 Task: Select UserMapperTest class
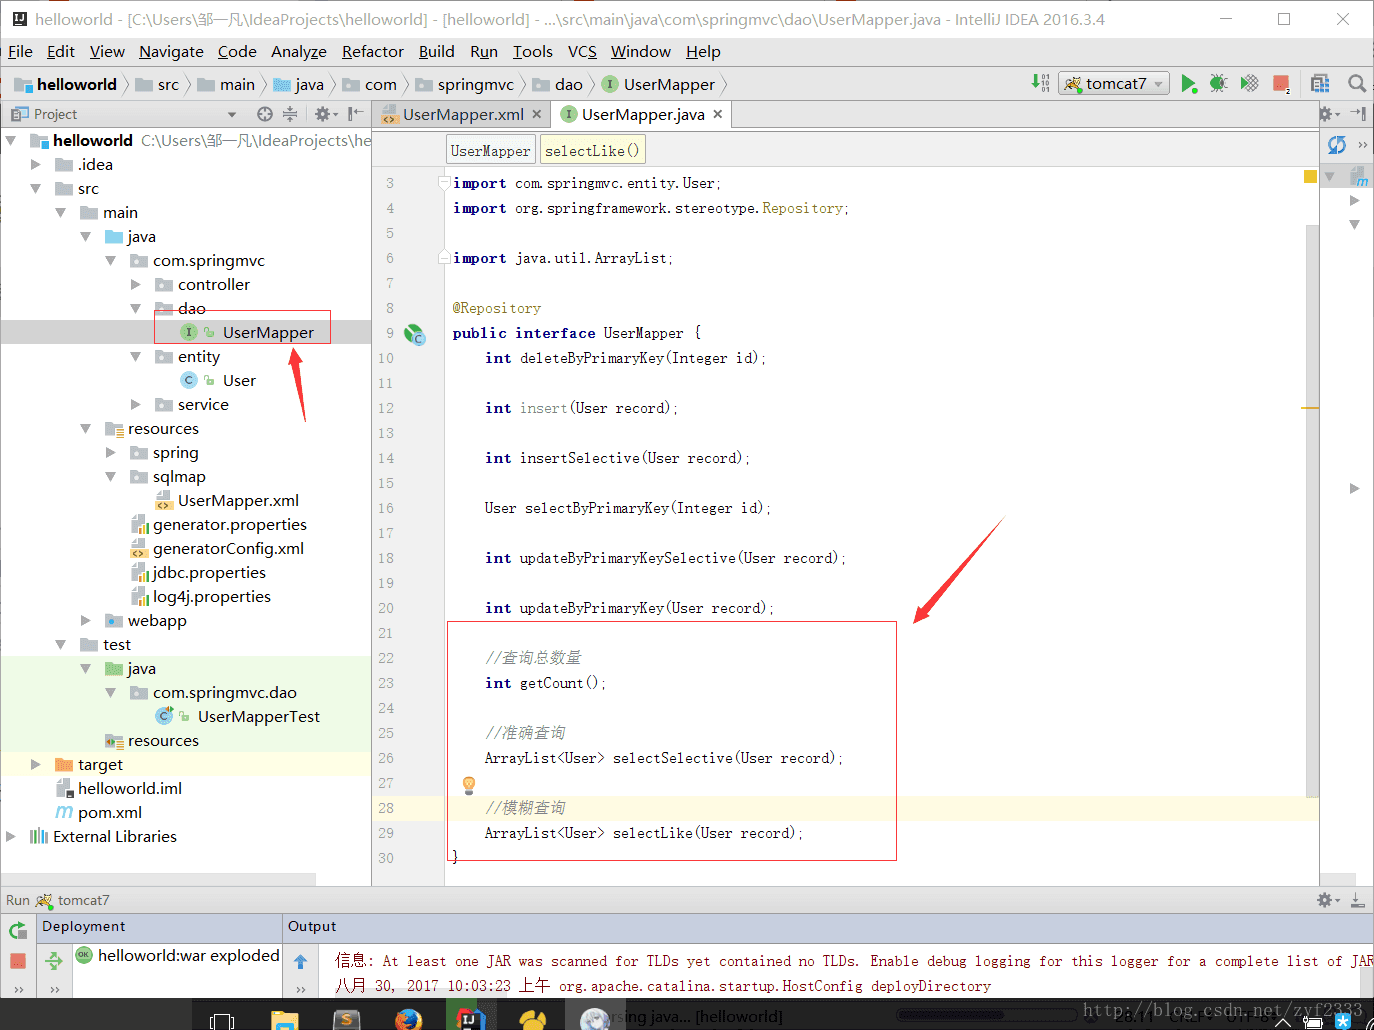[258, 716]
